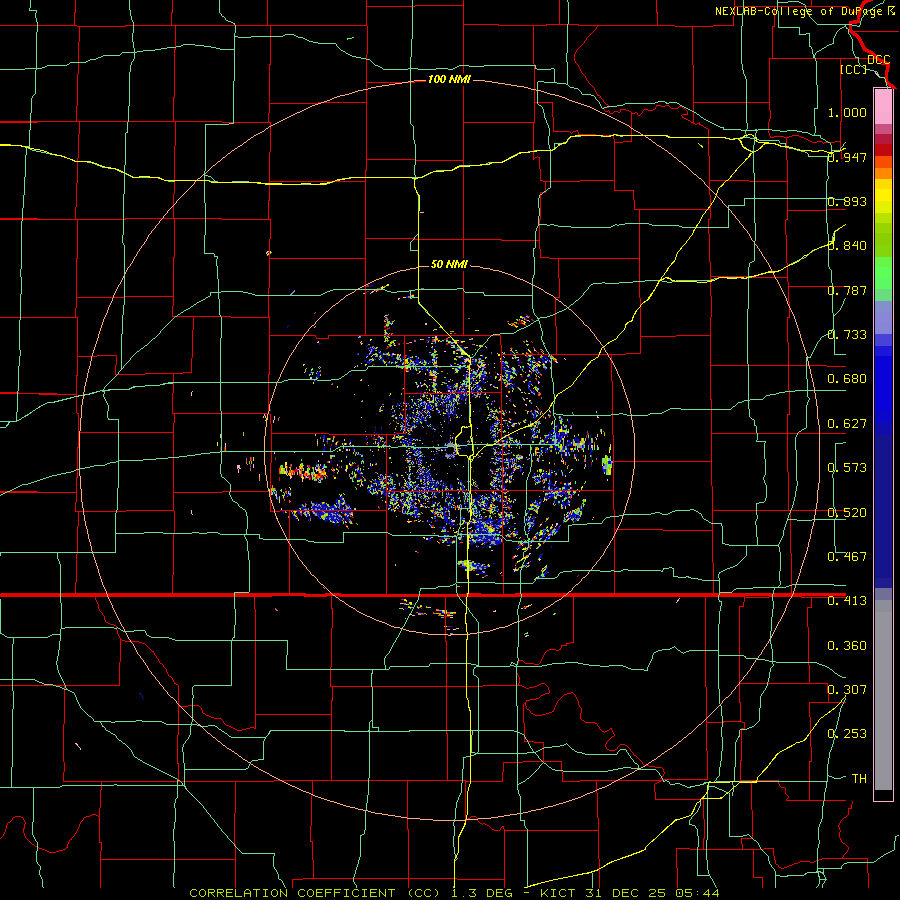Click the 1.000 legend value
The height and width of the screenshot is (900, 900).
[x=847, y=112]
